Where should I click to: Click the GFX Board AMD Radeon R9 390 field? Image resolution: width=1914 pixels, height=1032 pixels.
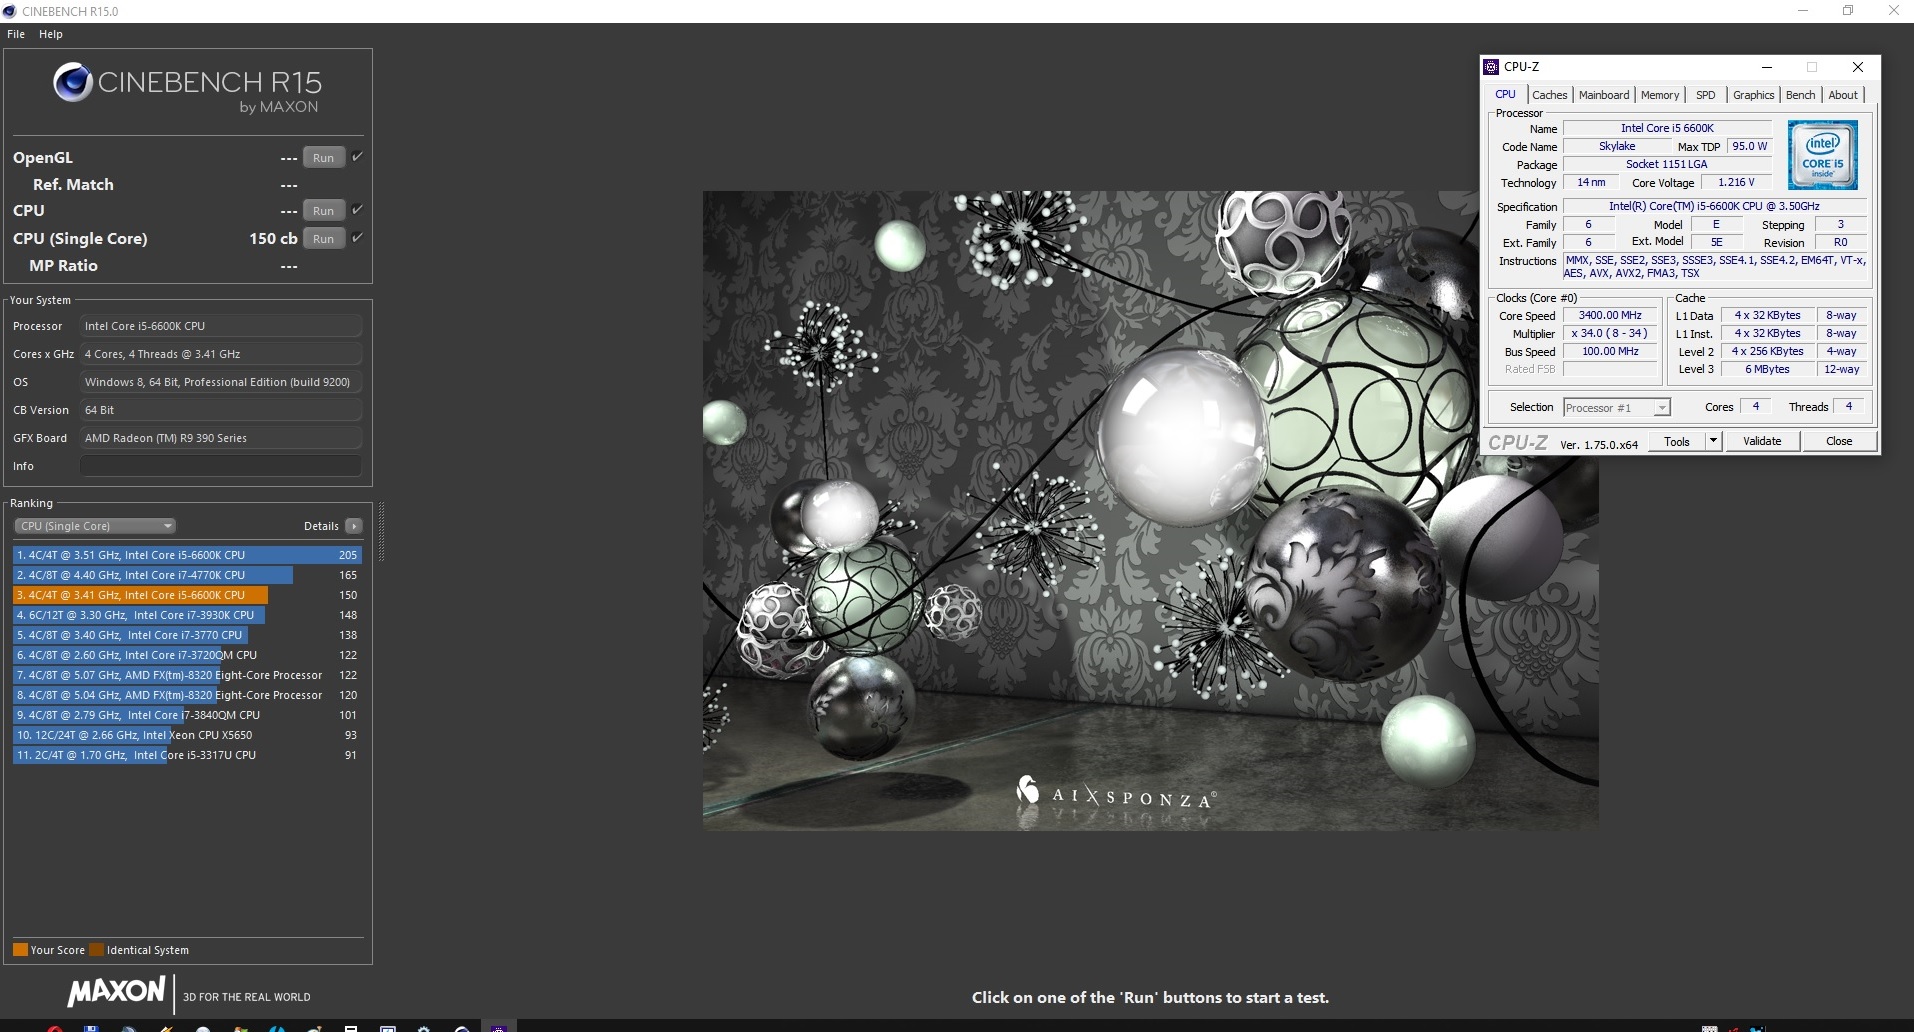pyautogui.click(x=221, y=438)
